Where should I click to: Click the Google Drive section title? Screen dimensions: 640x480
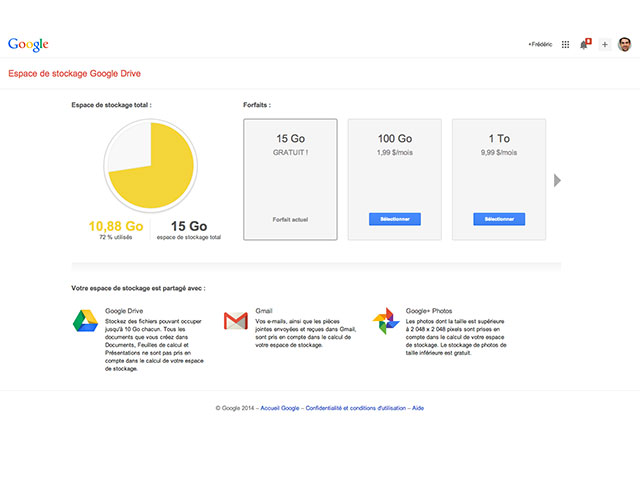124,311
